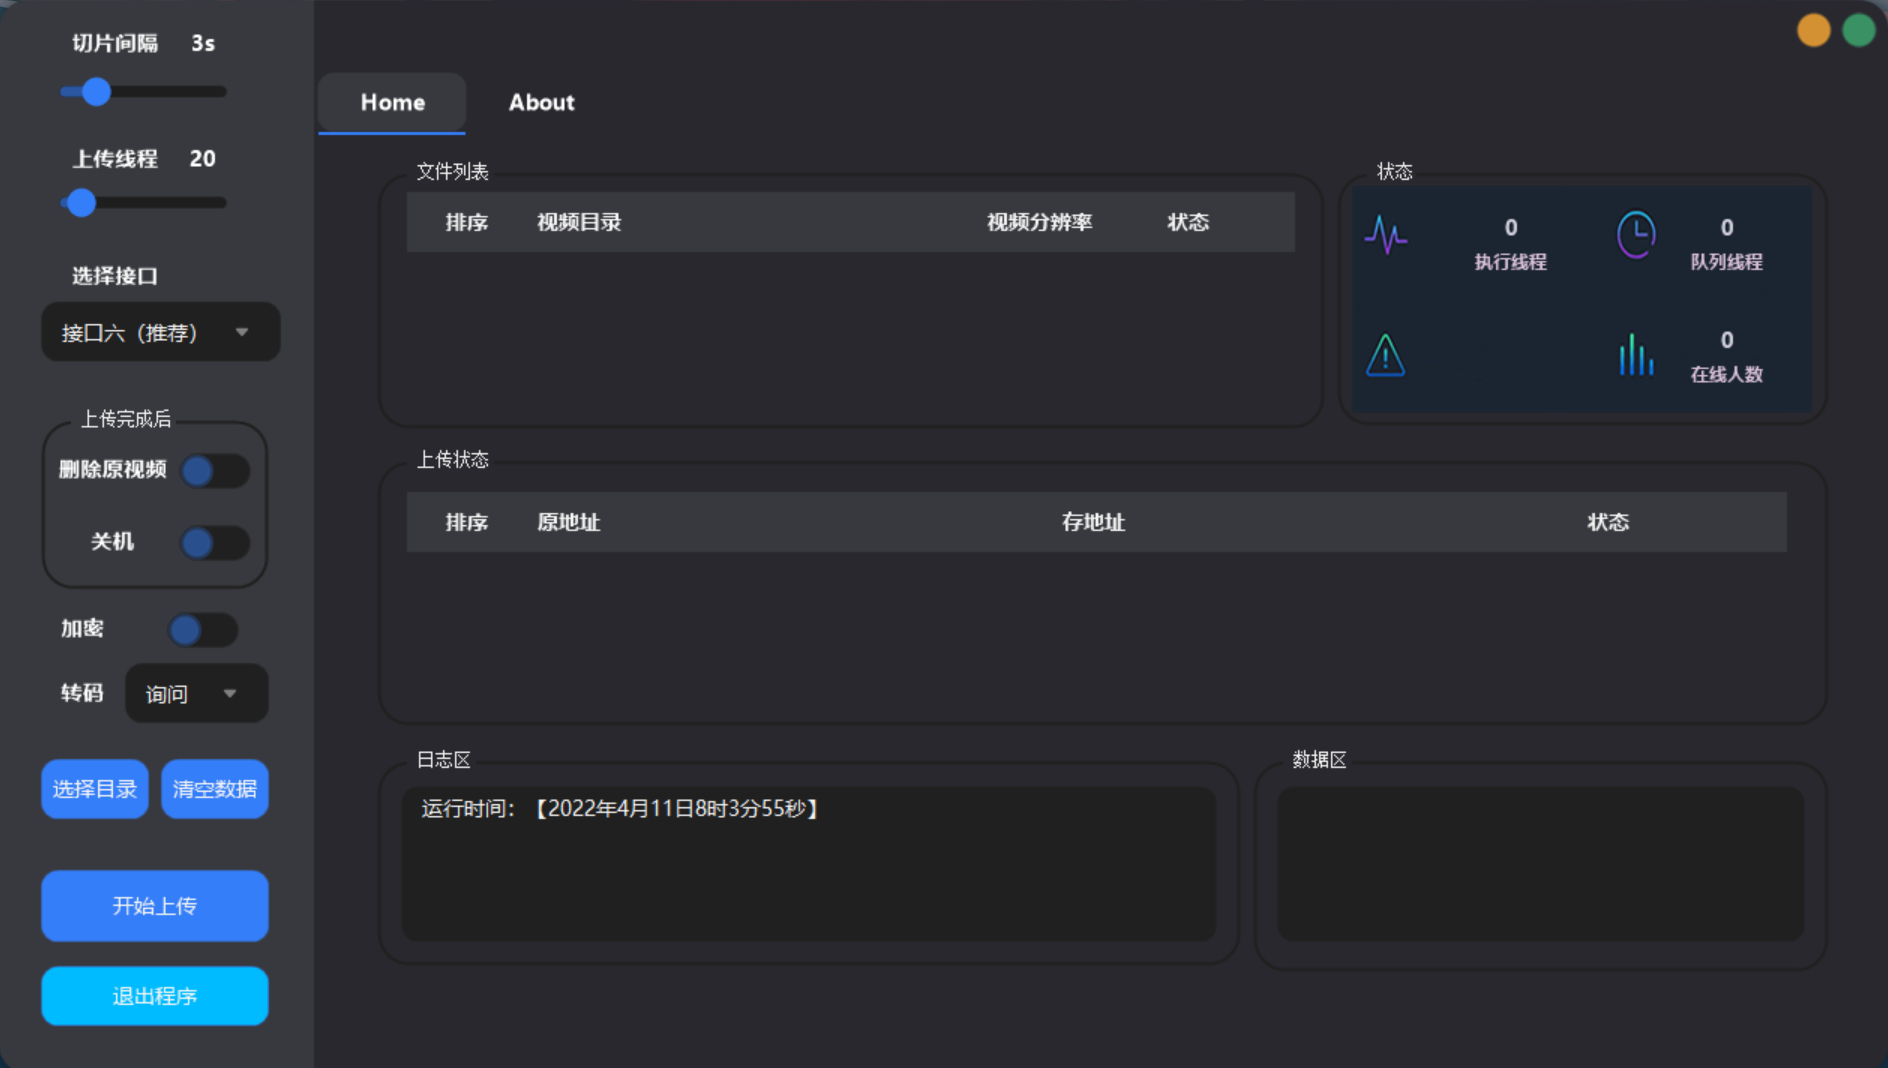Click the 执行线程 label

pos(1510,262)
